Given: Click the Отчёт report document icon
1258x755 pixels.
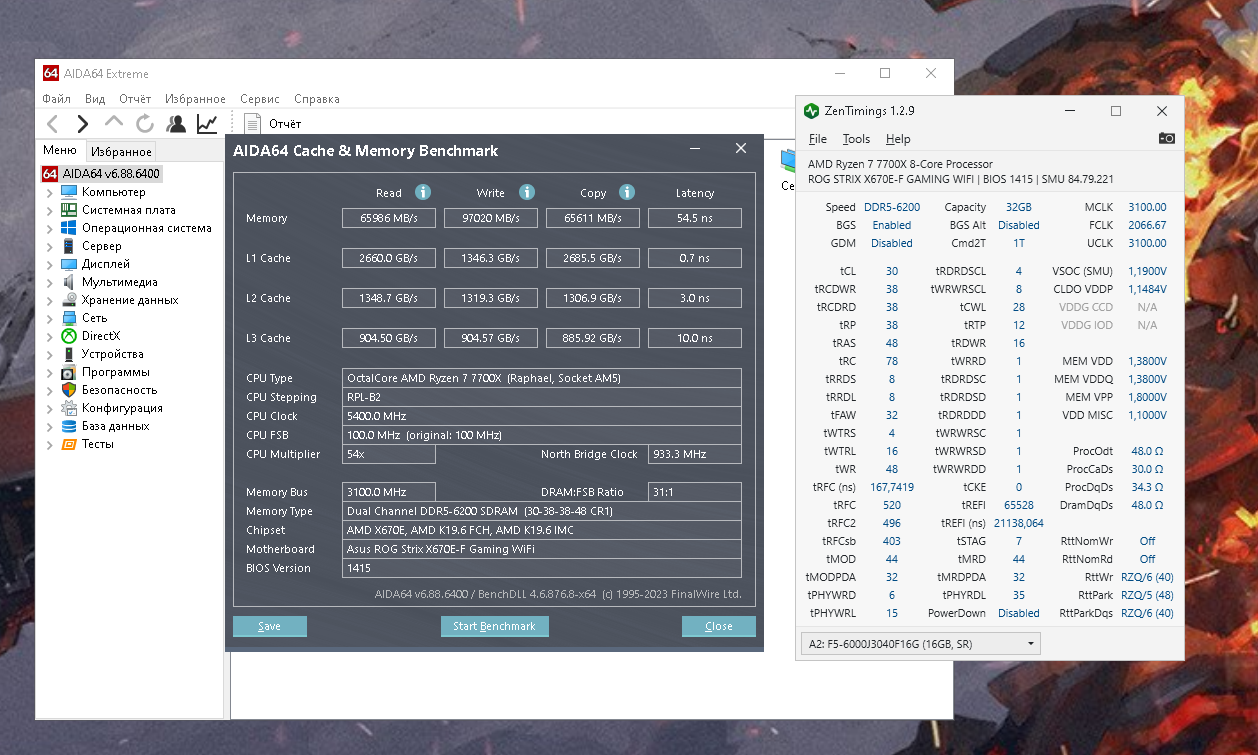Looking at the screenshot, I should tap(253, 124).
